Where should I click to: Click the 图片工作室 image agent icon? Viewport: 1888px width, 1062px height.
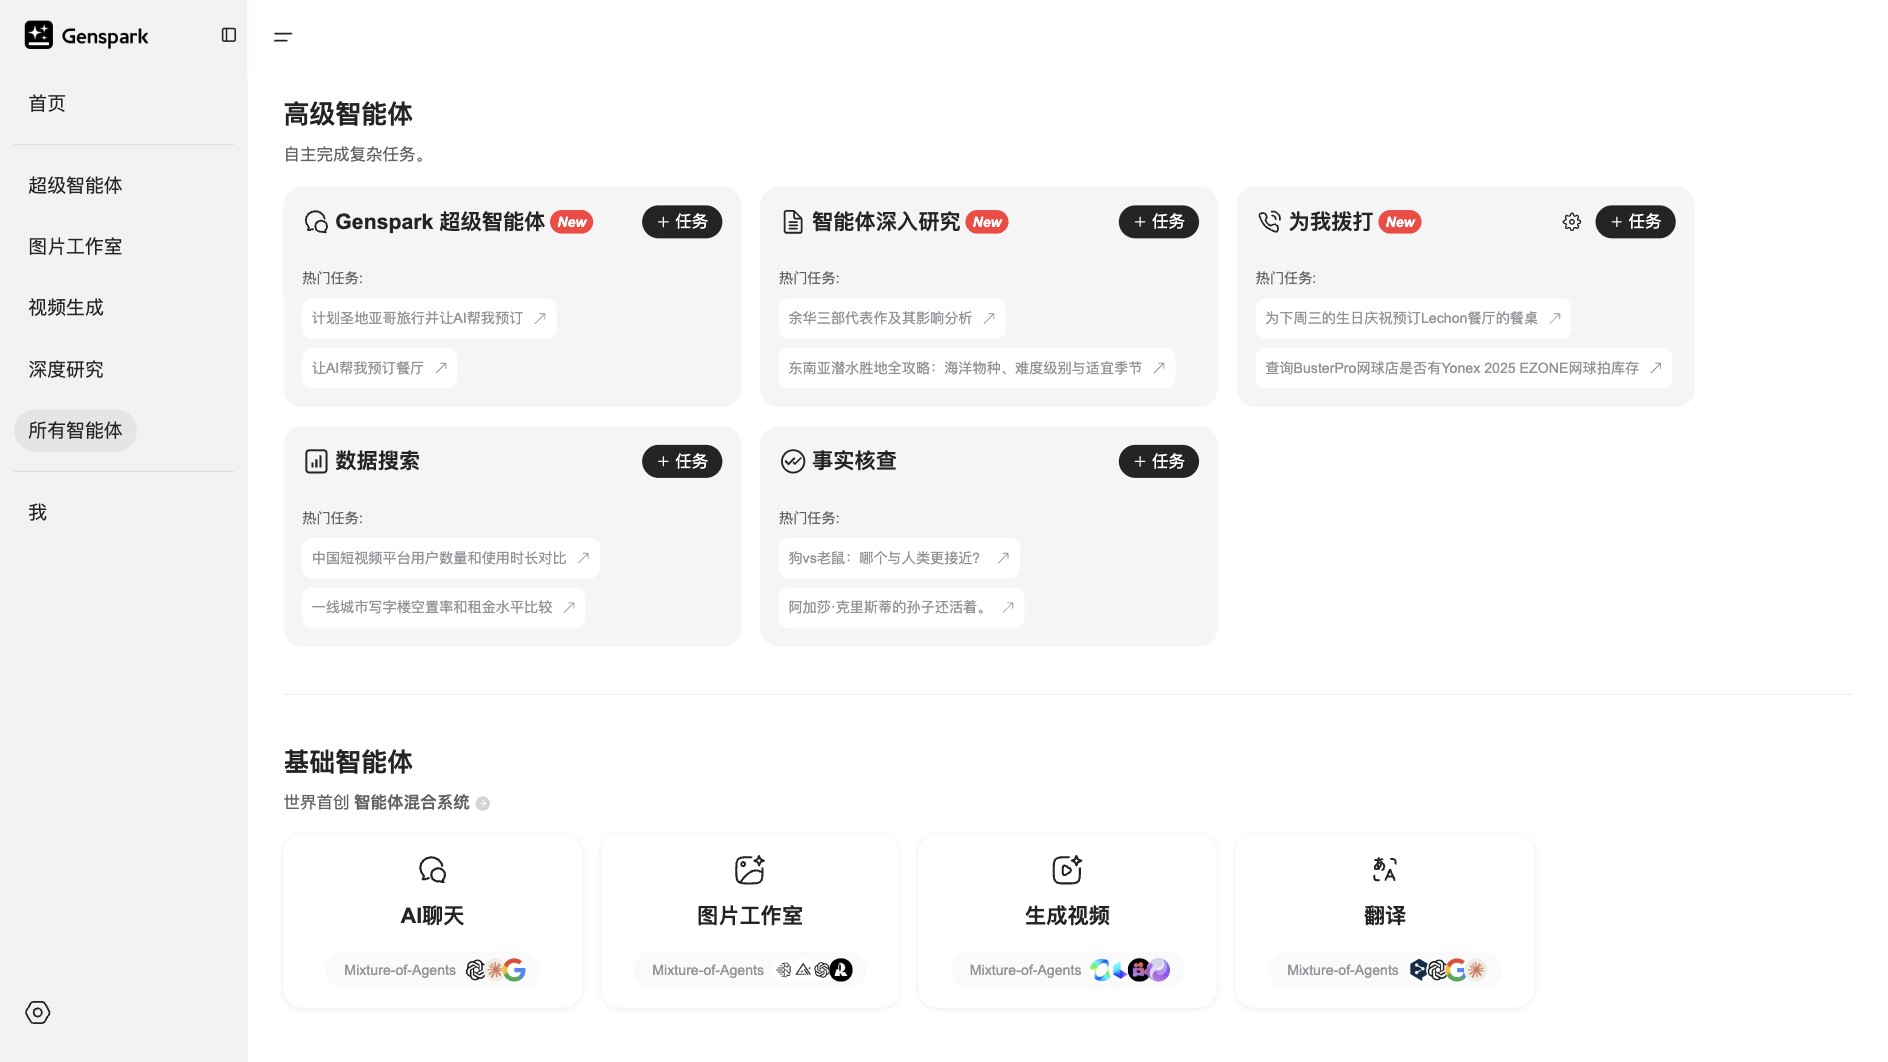click(x=749, y=869)
